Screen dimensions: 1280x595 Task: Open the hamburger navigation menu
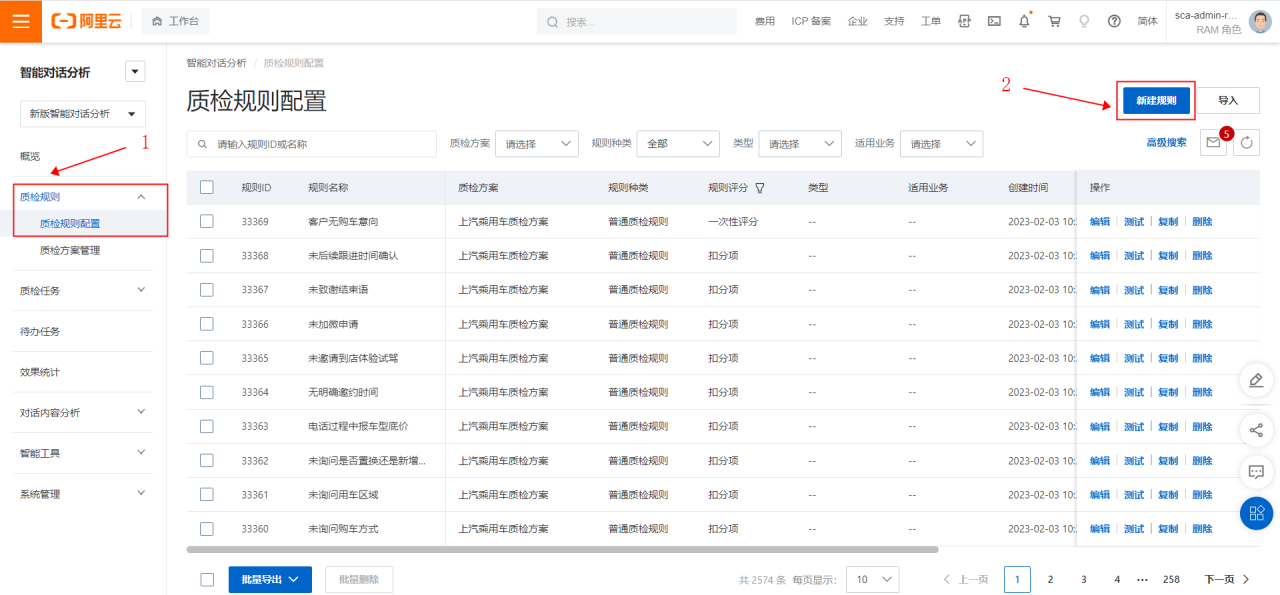coord(21,21)
